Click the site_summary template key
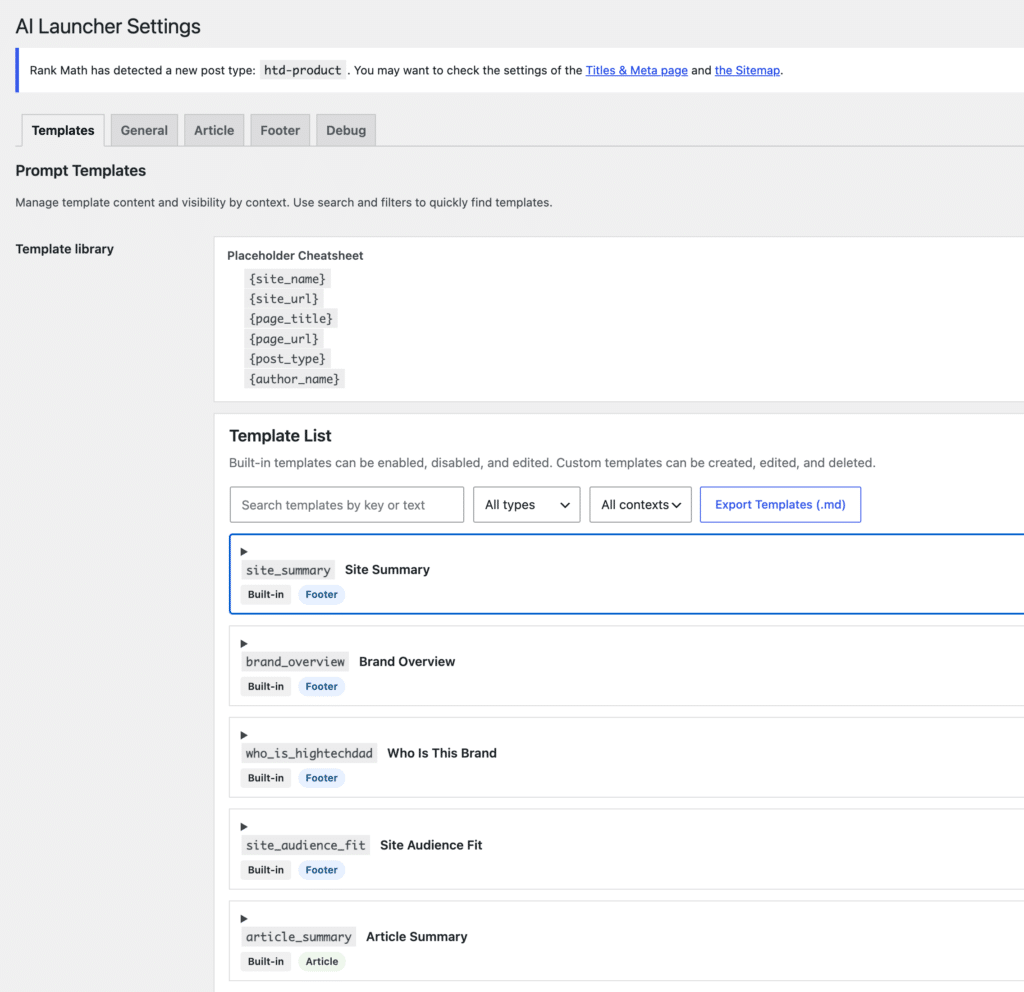Viewport: 1024px width, 992px height. click(288, 570)
